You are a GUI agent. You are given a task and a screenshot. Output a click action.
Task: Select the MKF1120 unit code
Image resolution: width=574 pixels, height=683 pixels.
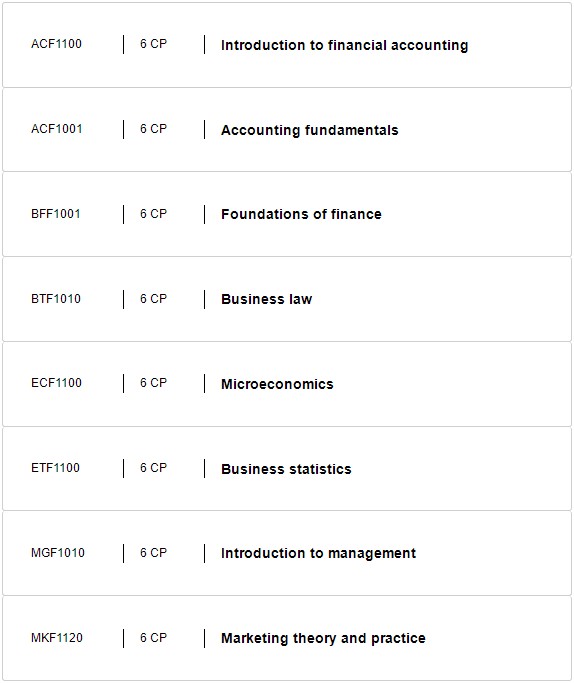pos(57,638)
